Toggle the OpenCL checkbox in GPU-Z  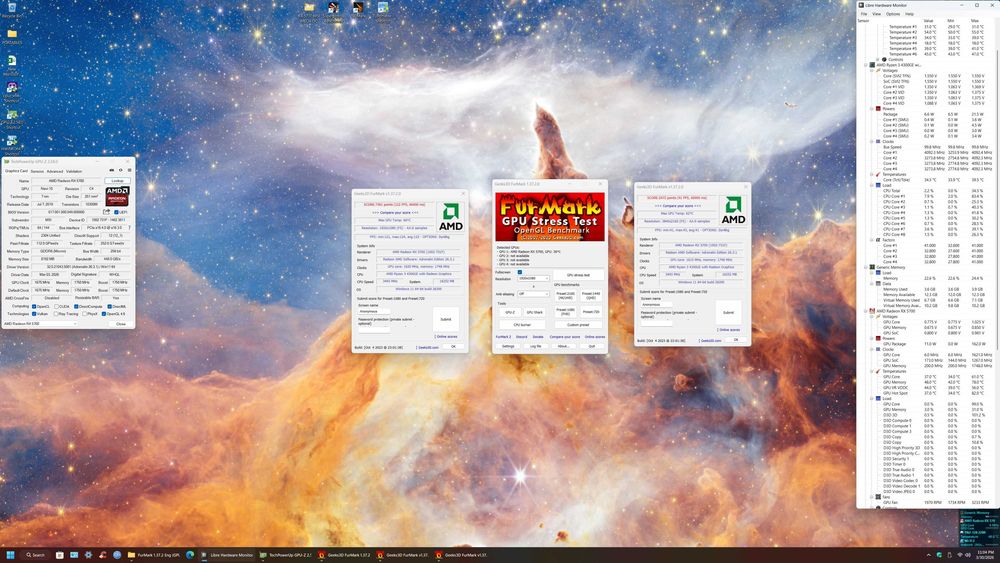click(34, 307)
